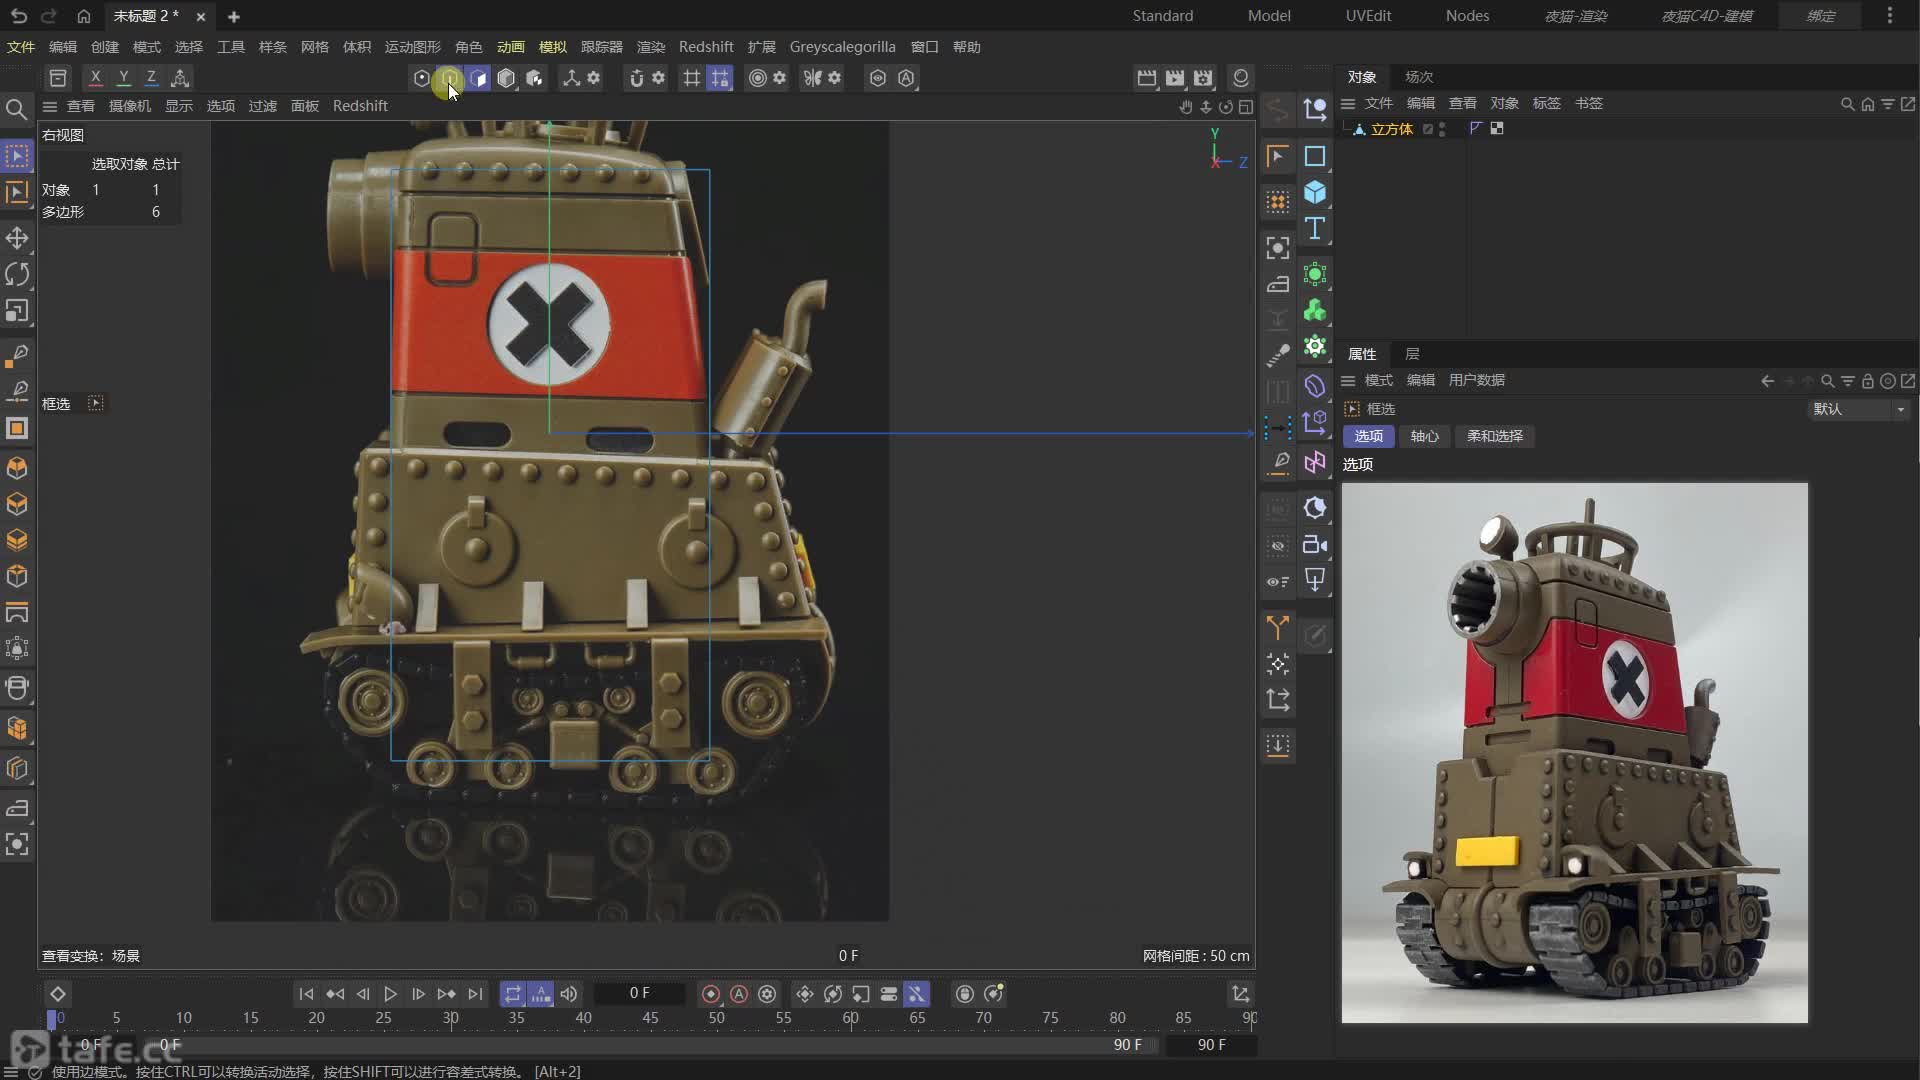The height and width of the screenshot is (1080, 1920).
Task: Click the play forward button
Action: tap(391, 994)
